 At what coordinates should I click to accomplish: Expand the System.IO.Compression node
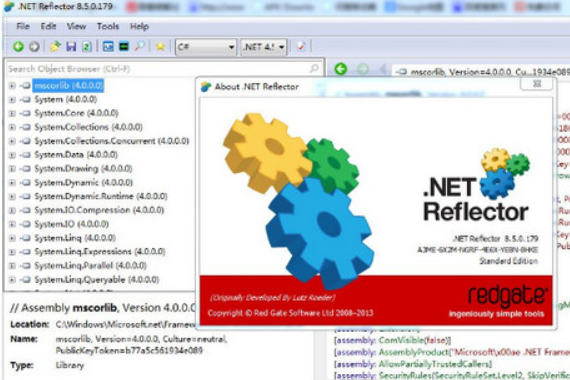pyautogui.click(x=12, y=211)
